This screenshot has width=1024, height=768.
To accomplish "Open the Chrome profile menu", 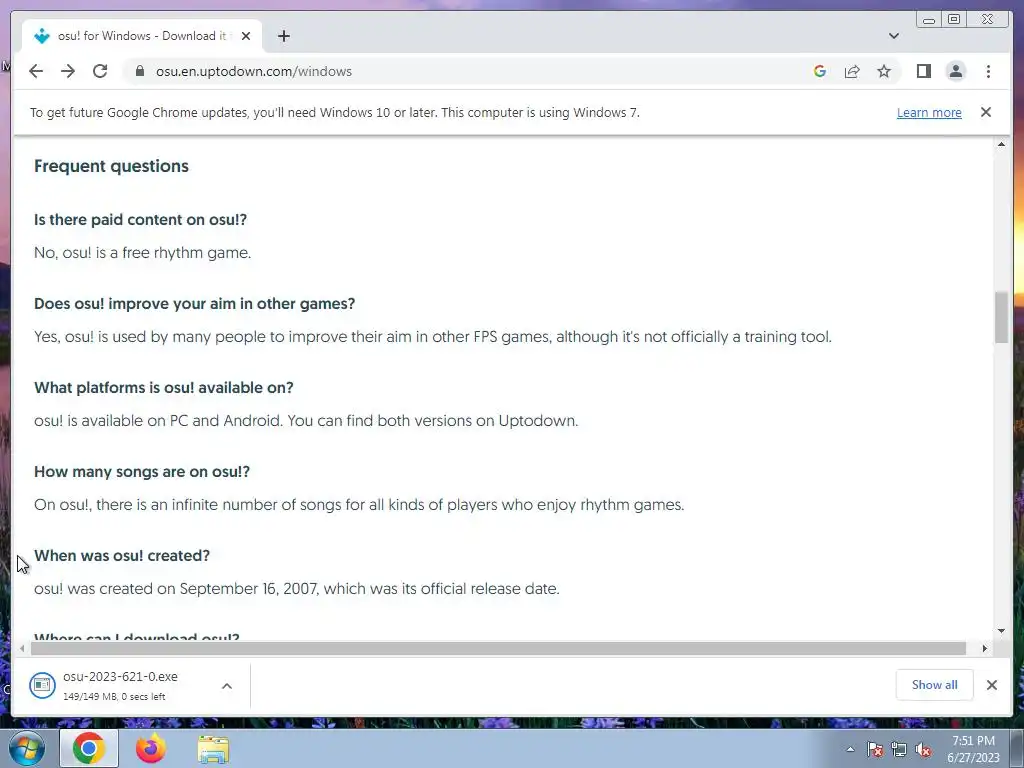I will [955, 71].
